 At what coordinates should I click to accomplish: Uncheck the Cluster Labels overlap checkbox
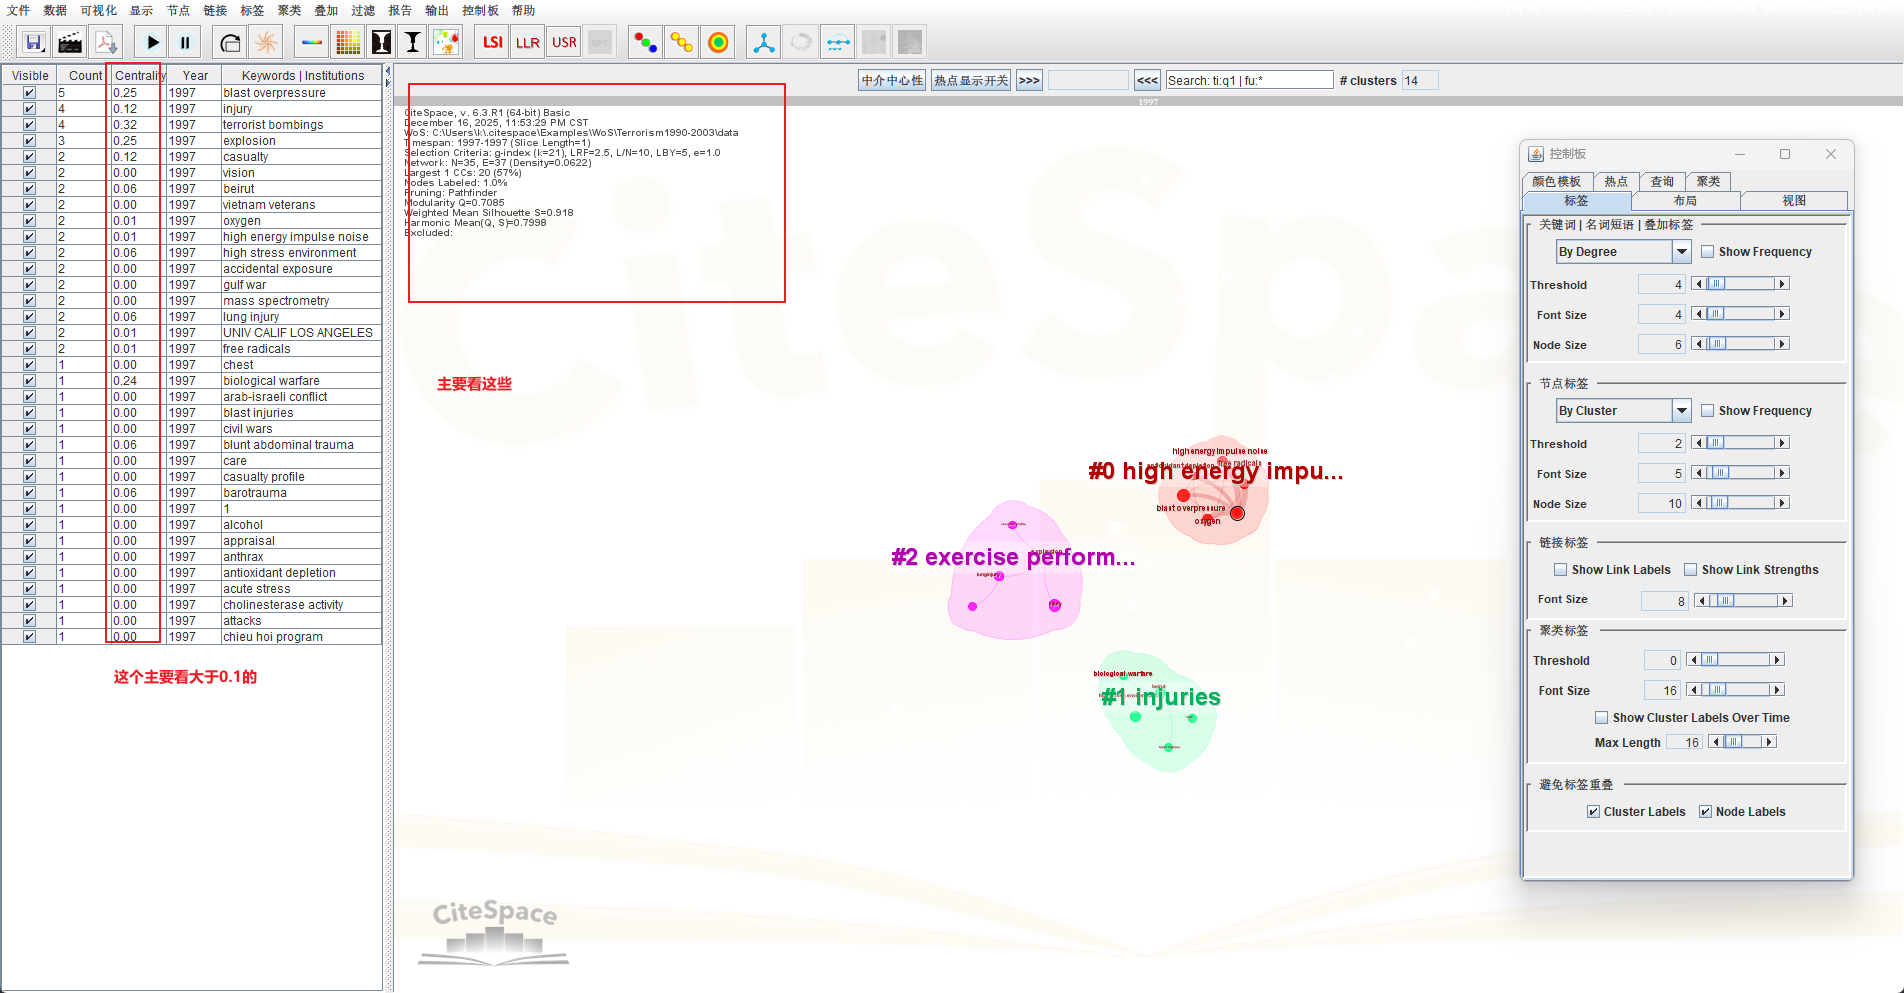click(1593, 812)
